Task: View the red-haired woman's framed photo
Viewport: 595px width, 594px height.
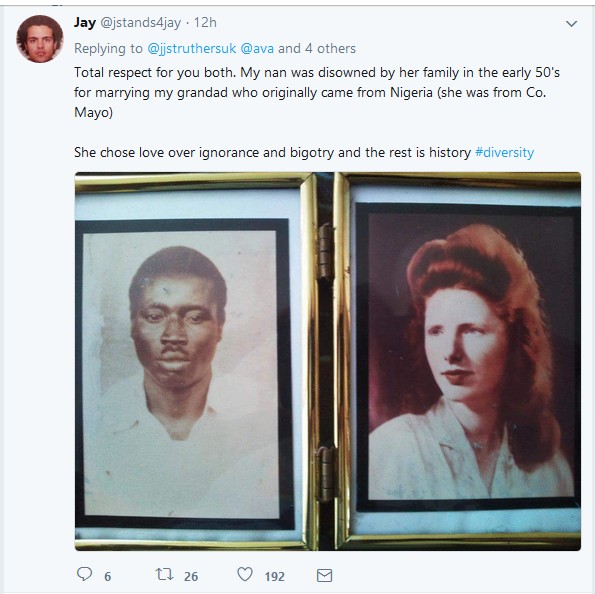Action: 469,357
